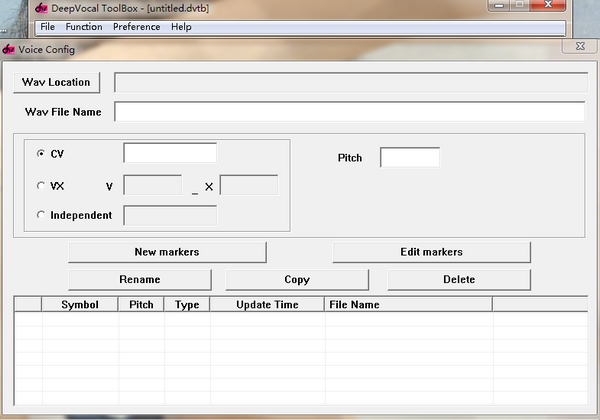Click the Copy button
600x420 pixels.
tap(297, 280)
